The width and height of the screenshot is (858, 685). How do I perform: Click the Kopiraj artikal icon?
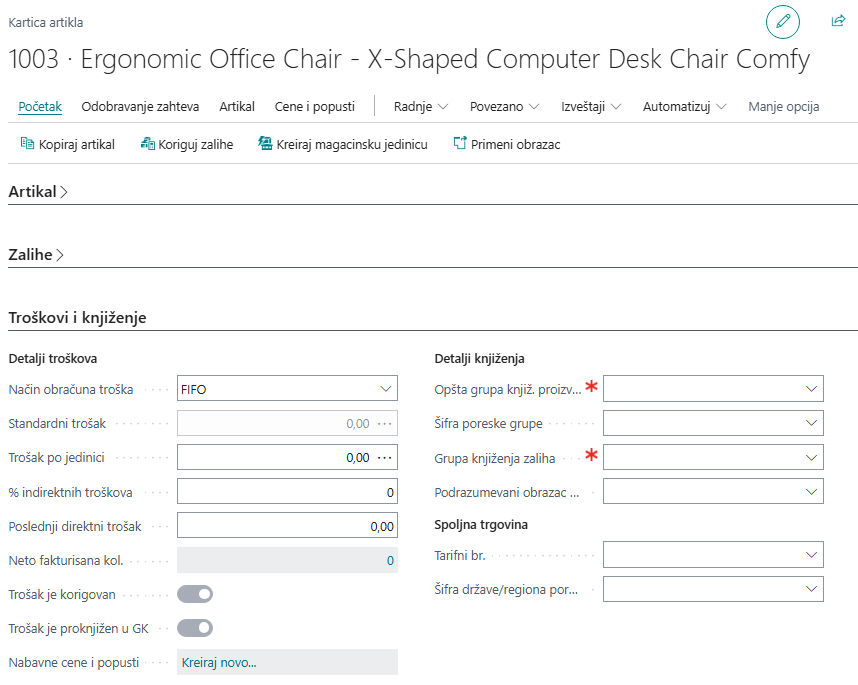coord(28,144)
